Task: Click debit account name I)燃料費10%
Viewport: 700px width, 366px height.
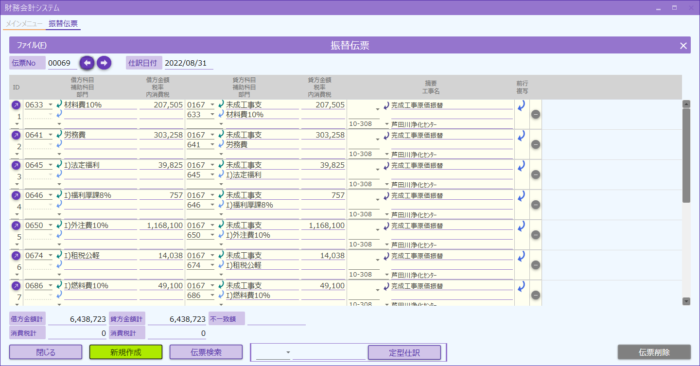Action: pyautogui.click(x=86, y=286)
